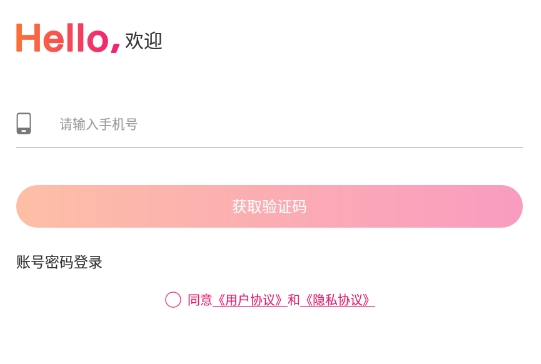Click the placeholder text 请输入手机号
541x364 pixels.
click(99, 124)
